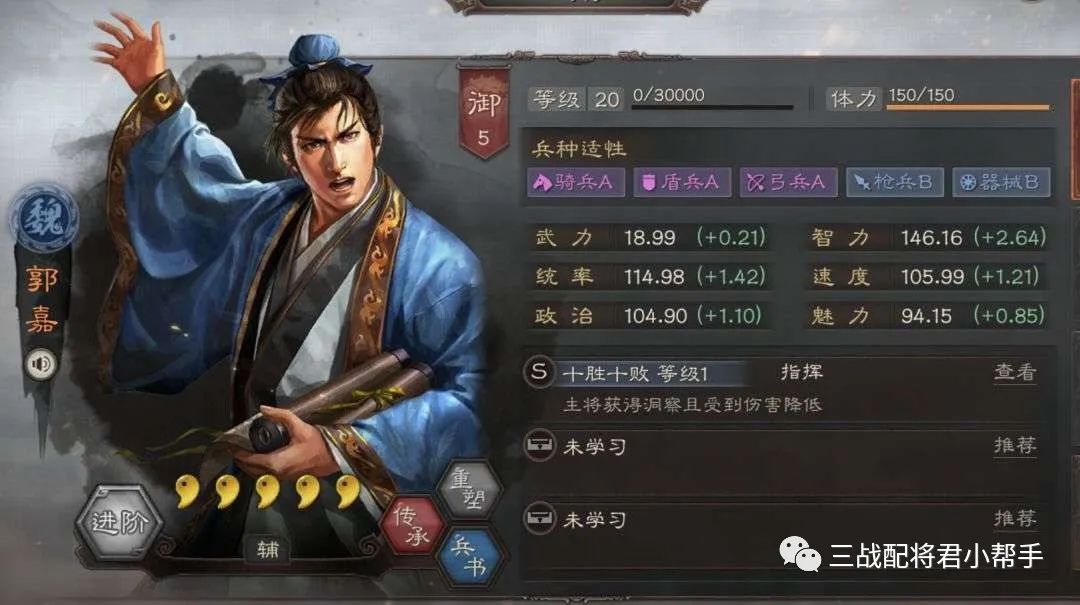Open the 传承 red hexagon icon

click(x=413, y=526)
